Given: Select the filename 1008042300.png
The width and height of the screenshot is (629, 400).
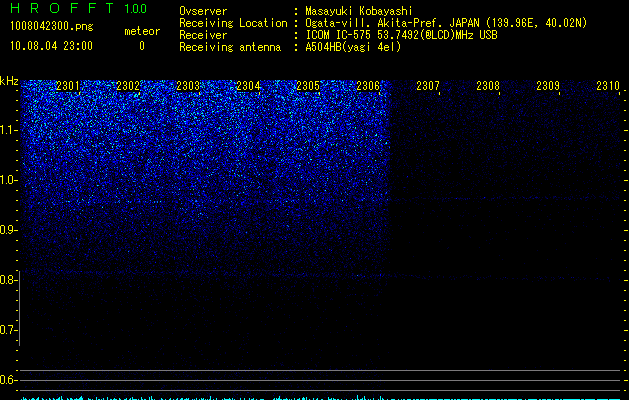Looking at the screenshot, I should [x=52, y=26].
